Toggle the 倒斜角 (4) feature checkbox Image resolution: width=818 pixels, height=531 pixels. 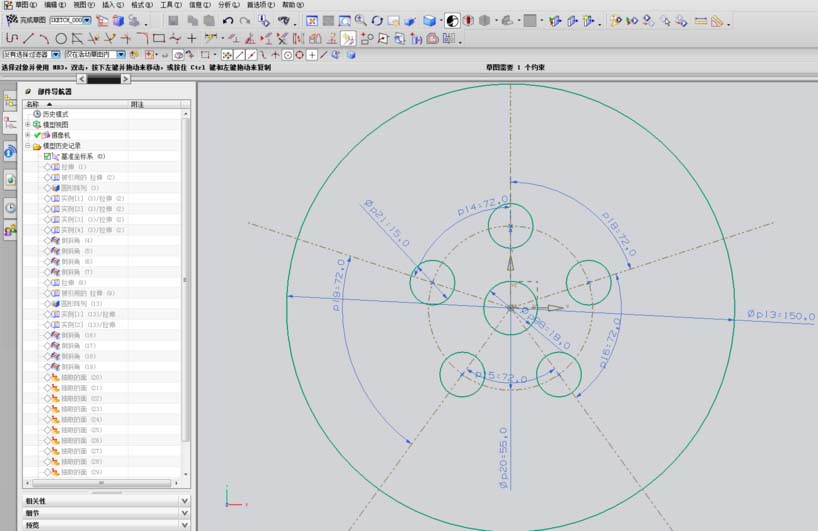pyautogui.click(x=47, y=240)
